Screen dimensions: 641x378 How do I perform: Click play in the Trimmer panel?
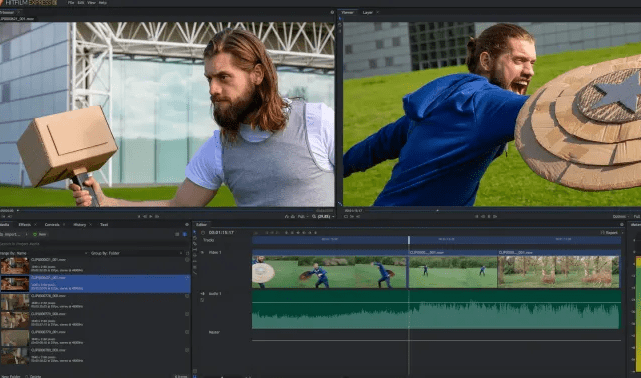pos(151,216)
